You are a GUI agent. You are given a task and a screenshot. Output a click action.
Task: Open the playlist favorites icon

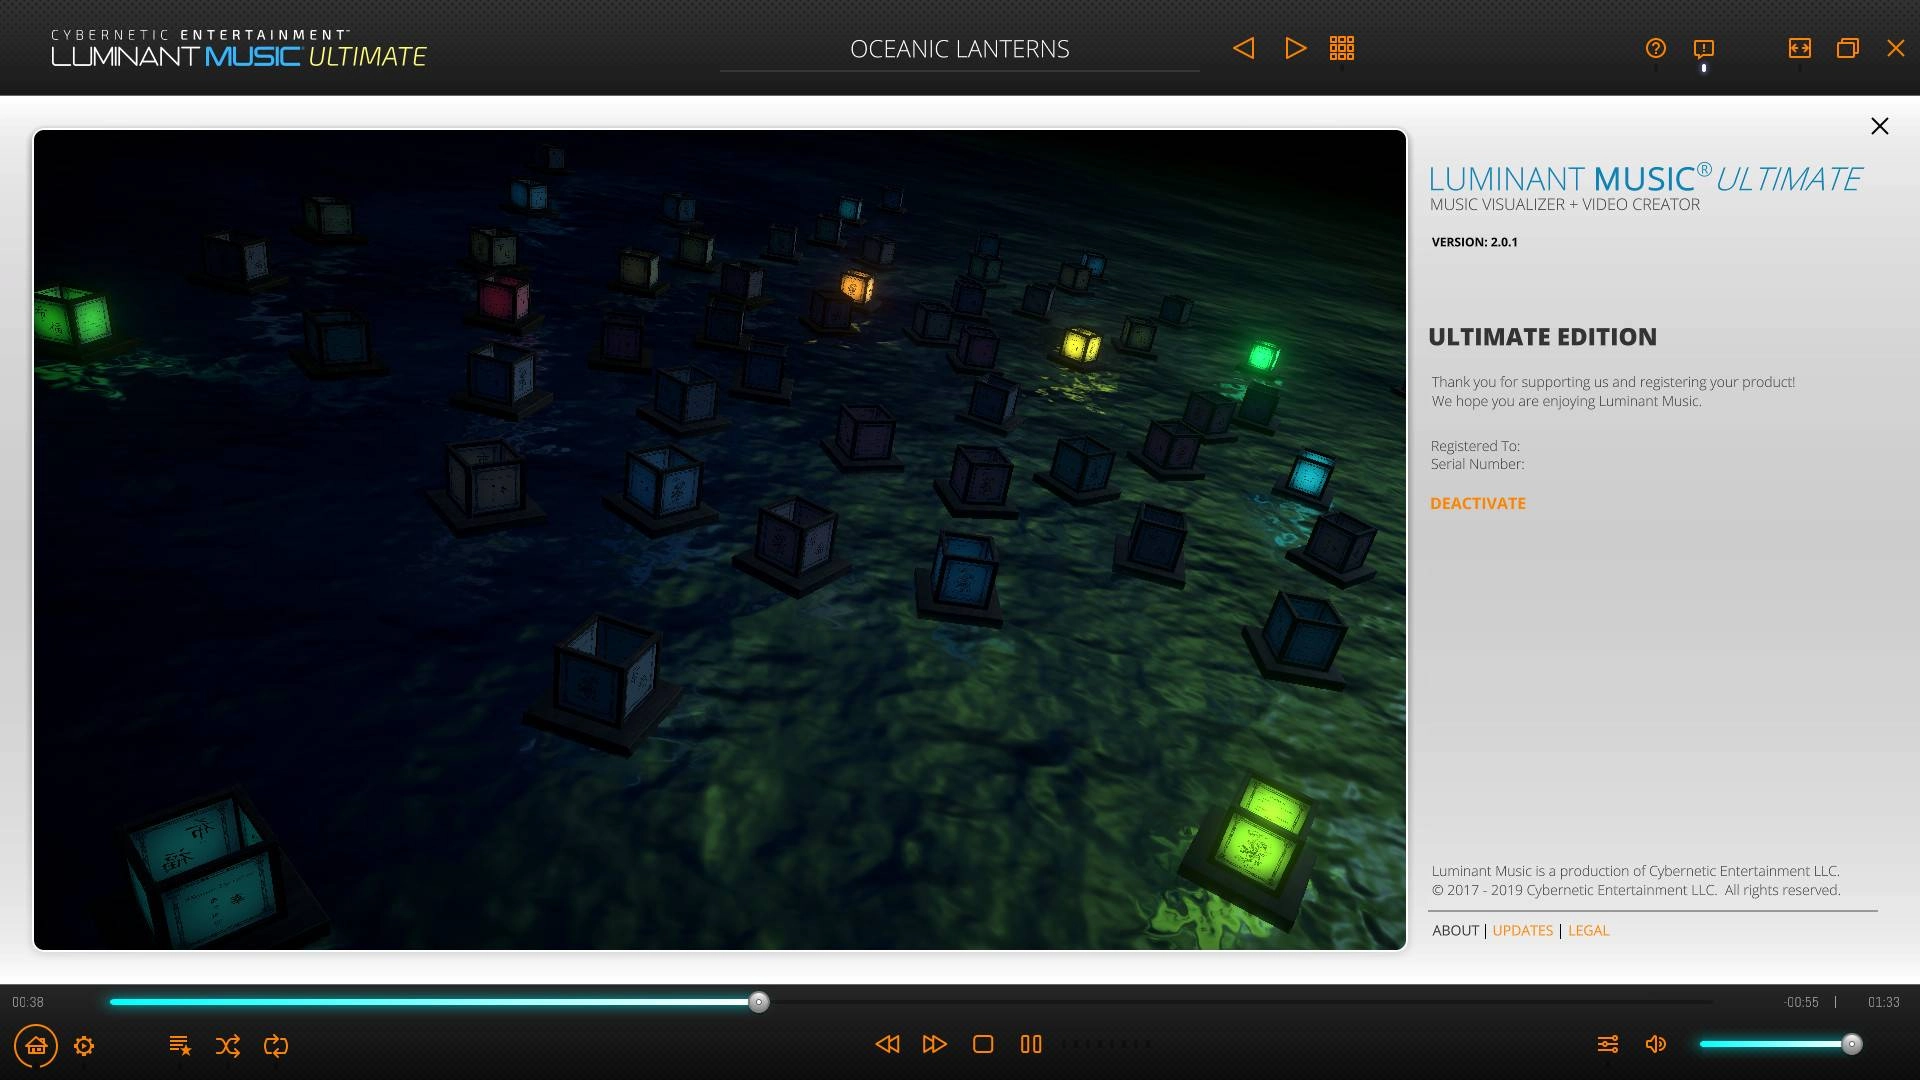(180, 1045)
